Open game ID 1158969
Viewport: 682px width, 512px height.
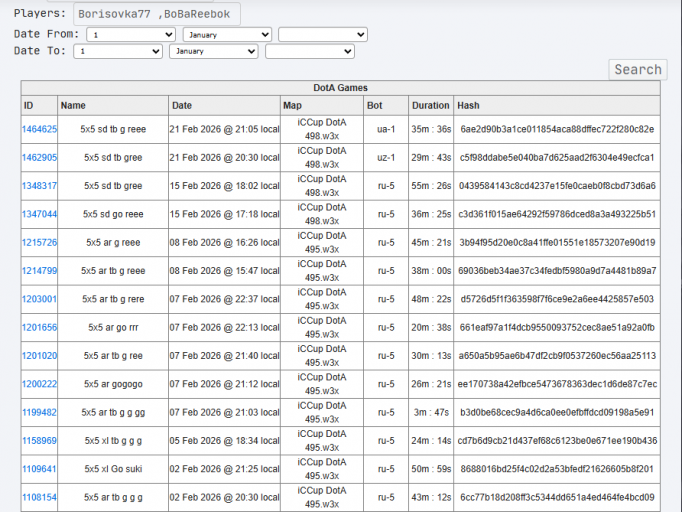point(39,440)
